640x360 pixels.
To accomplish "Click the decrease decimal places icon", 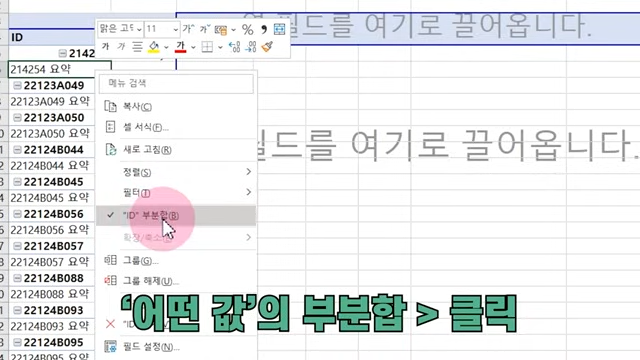I will [251, 47].
